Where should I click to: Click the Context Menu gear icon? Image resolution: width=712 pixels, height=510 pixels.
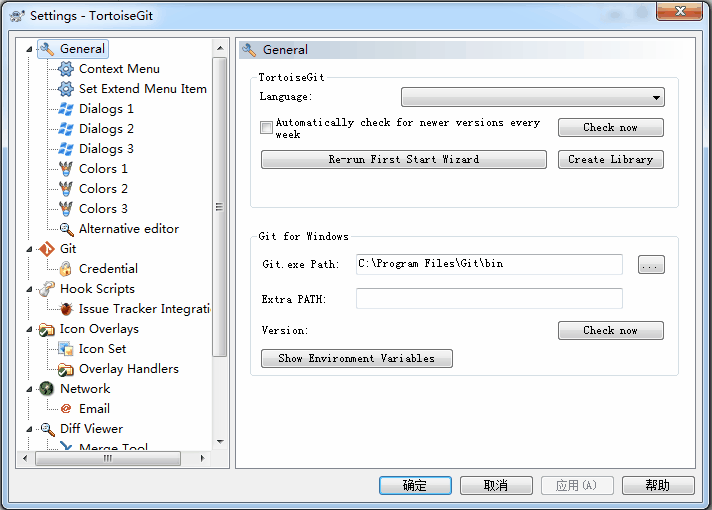[x=66, y=69]
